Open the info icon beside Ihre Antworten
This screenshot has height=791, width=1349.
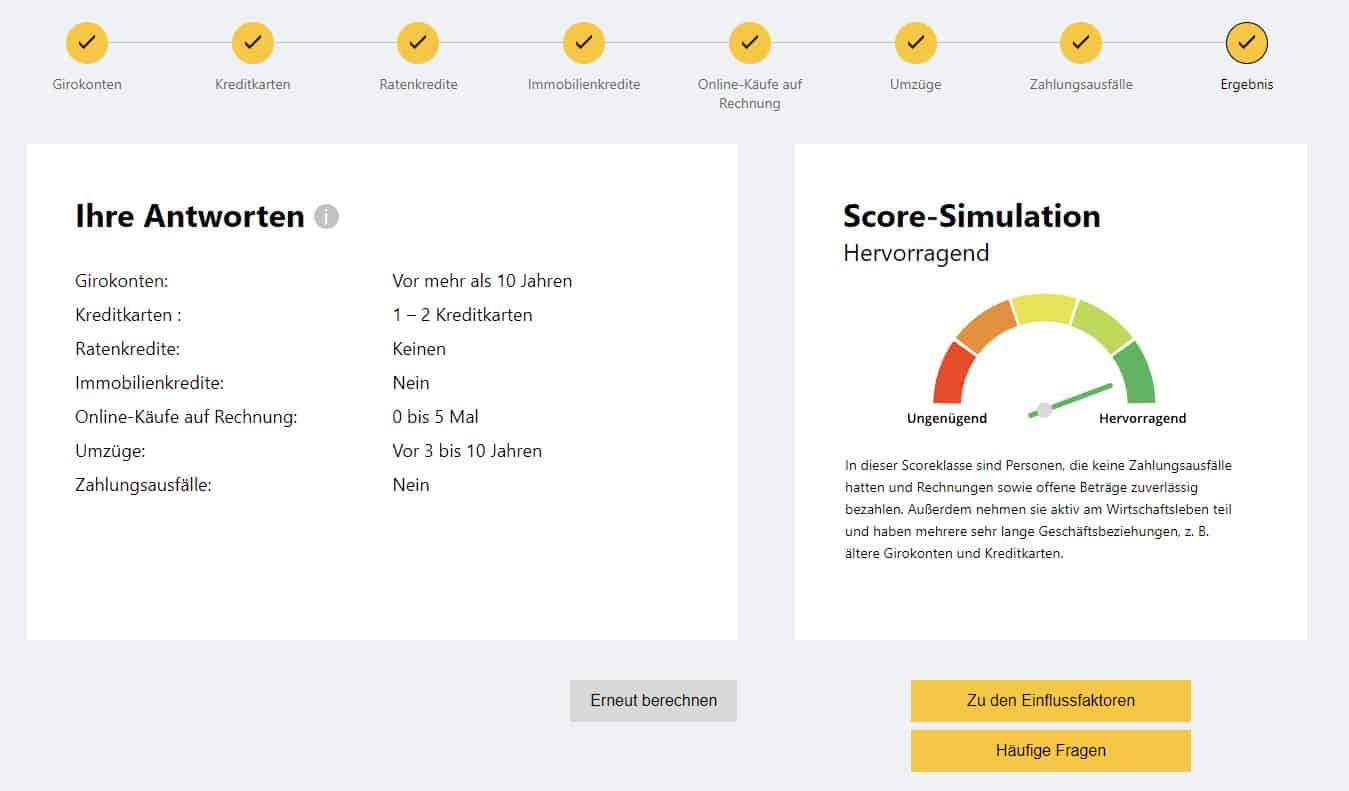pos(326,216)
